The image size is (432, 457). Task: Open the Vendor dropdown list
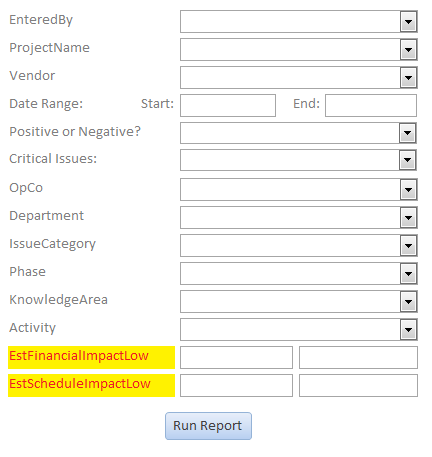[408, 78]
